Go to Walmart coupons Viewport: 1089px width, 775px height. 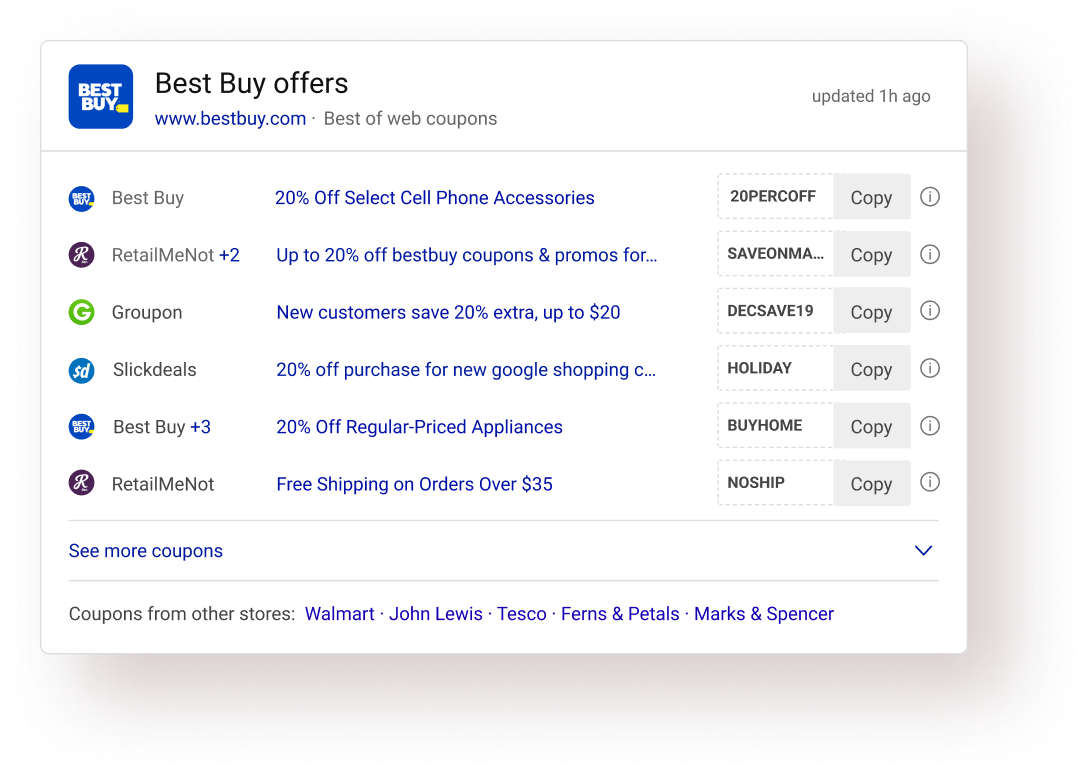(x=339, y=614)
